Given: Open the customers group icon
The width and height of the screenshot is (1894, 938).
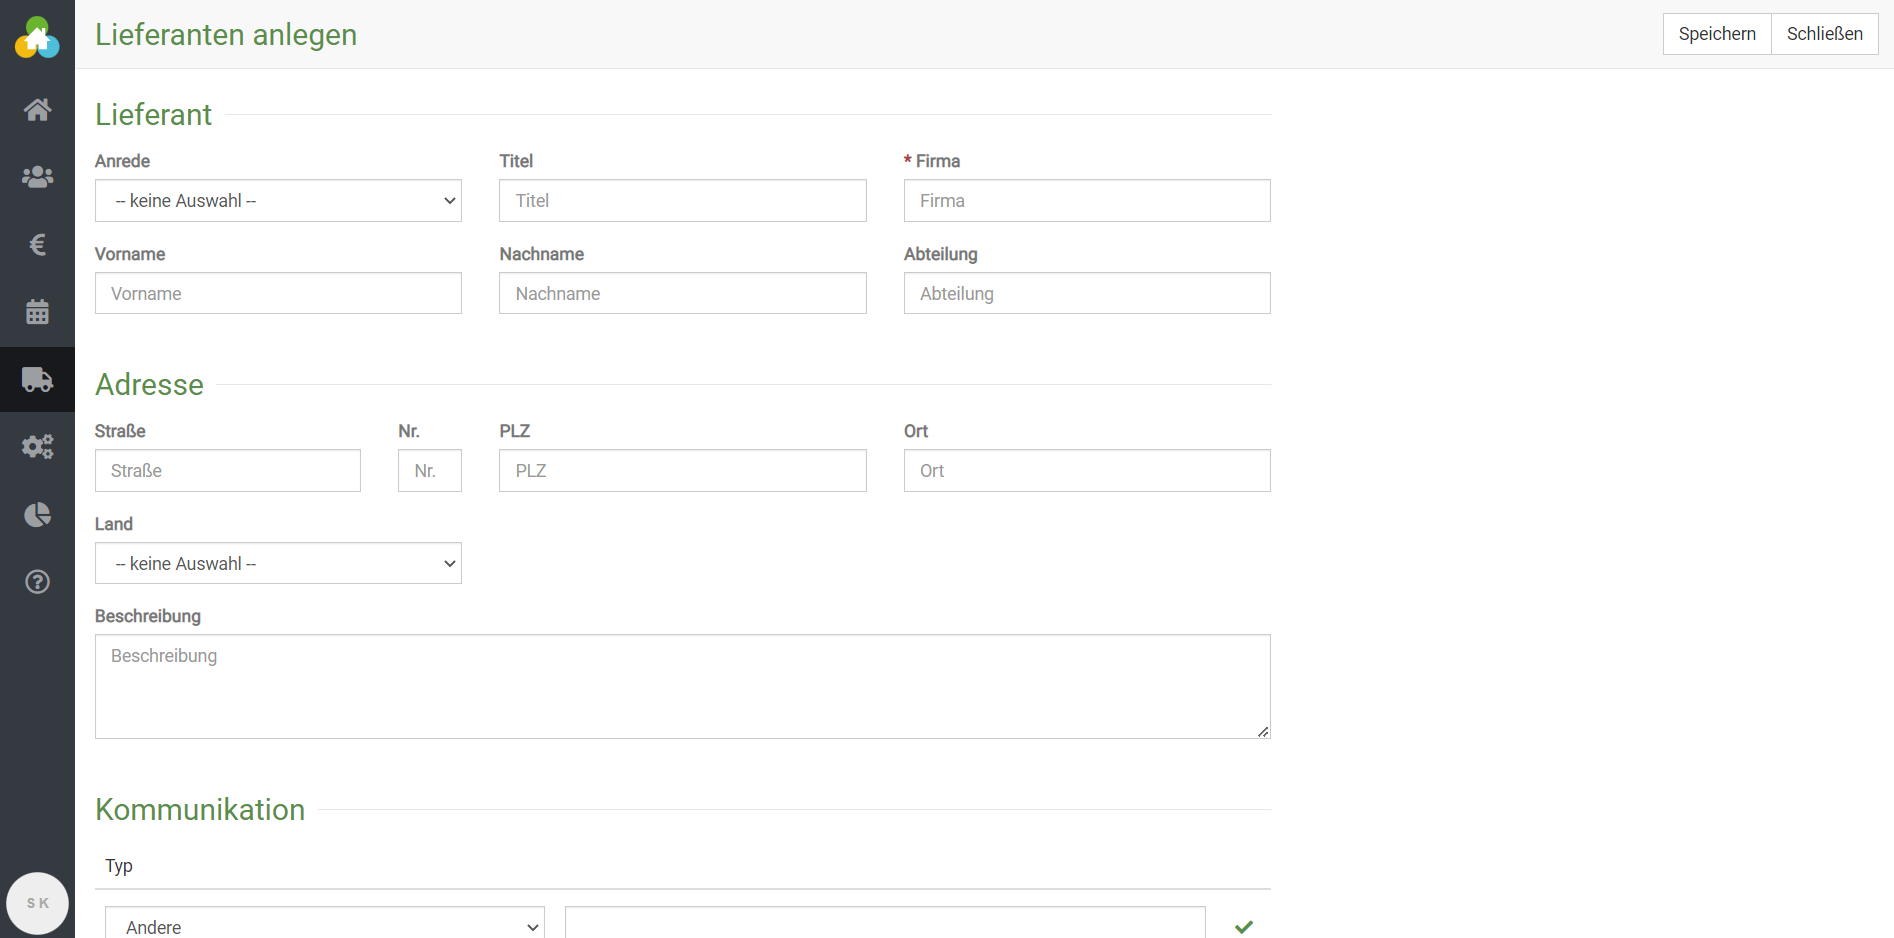Looking at the screenshot, I should click(x=37, y=177).
